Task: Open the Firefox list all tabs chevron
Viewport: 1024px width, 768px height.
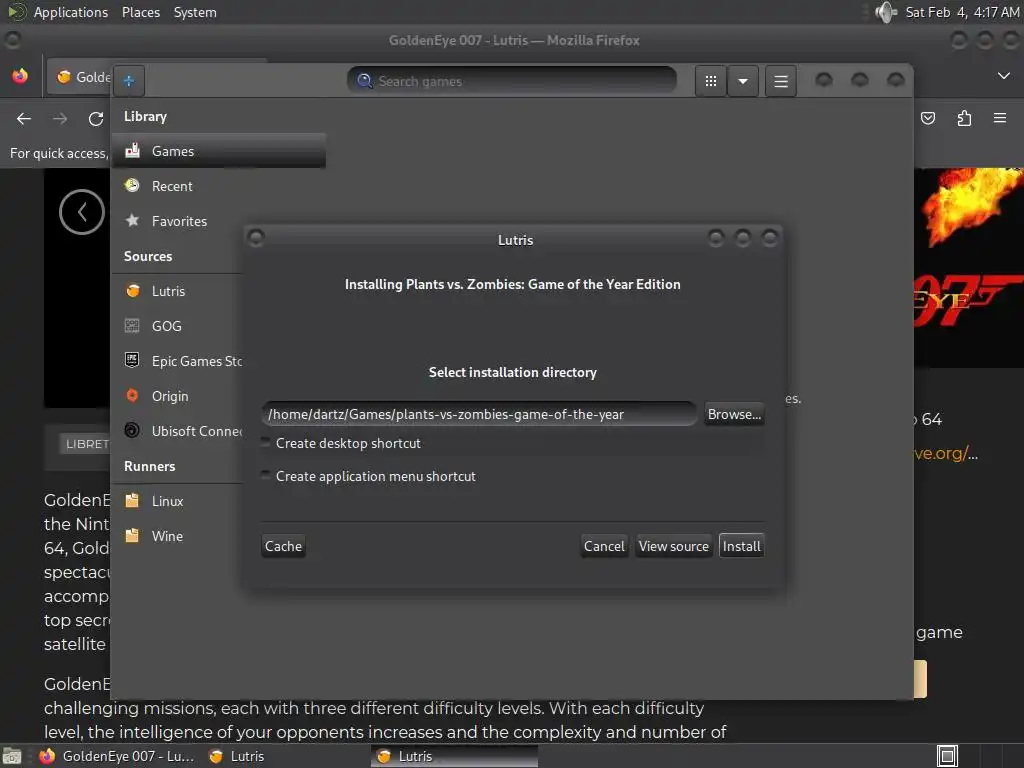Action: click(1004, 76)
